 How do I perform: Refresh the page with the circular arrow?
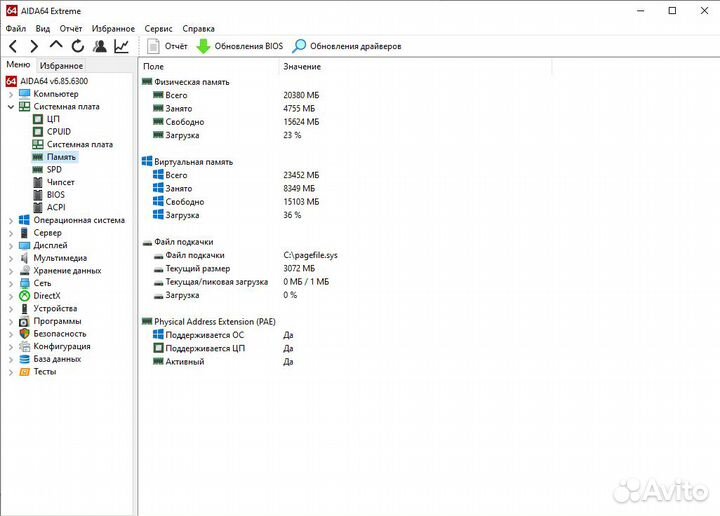(x=78, y=46)
